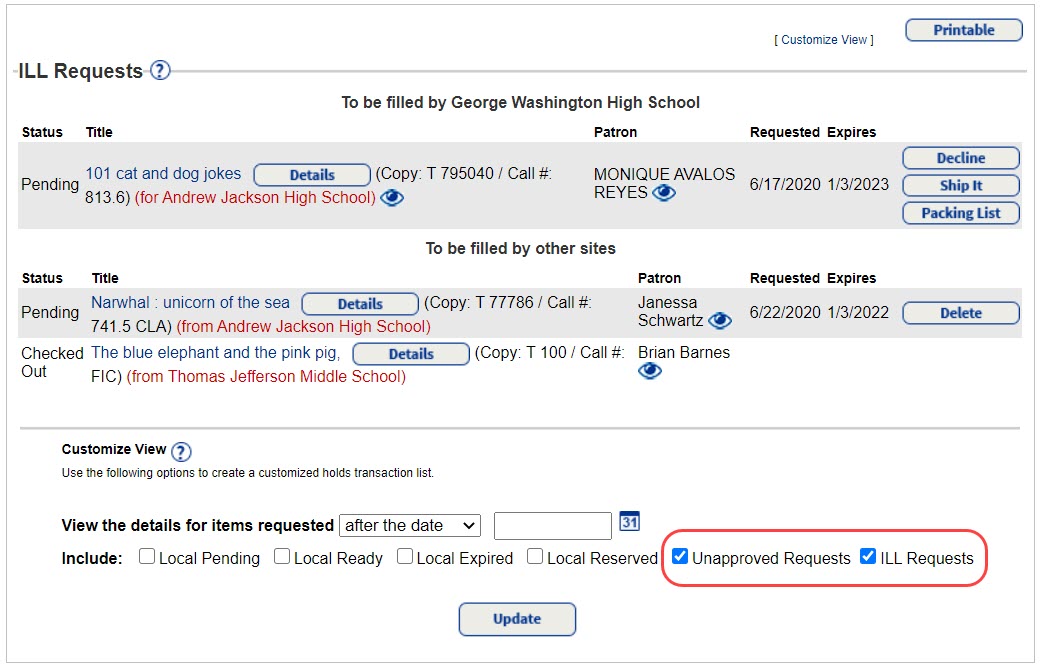Open help for ILL Requests section

[x=160, y=70]
